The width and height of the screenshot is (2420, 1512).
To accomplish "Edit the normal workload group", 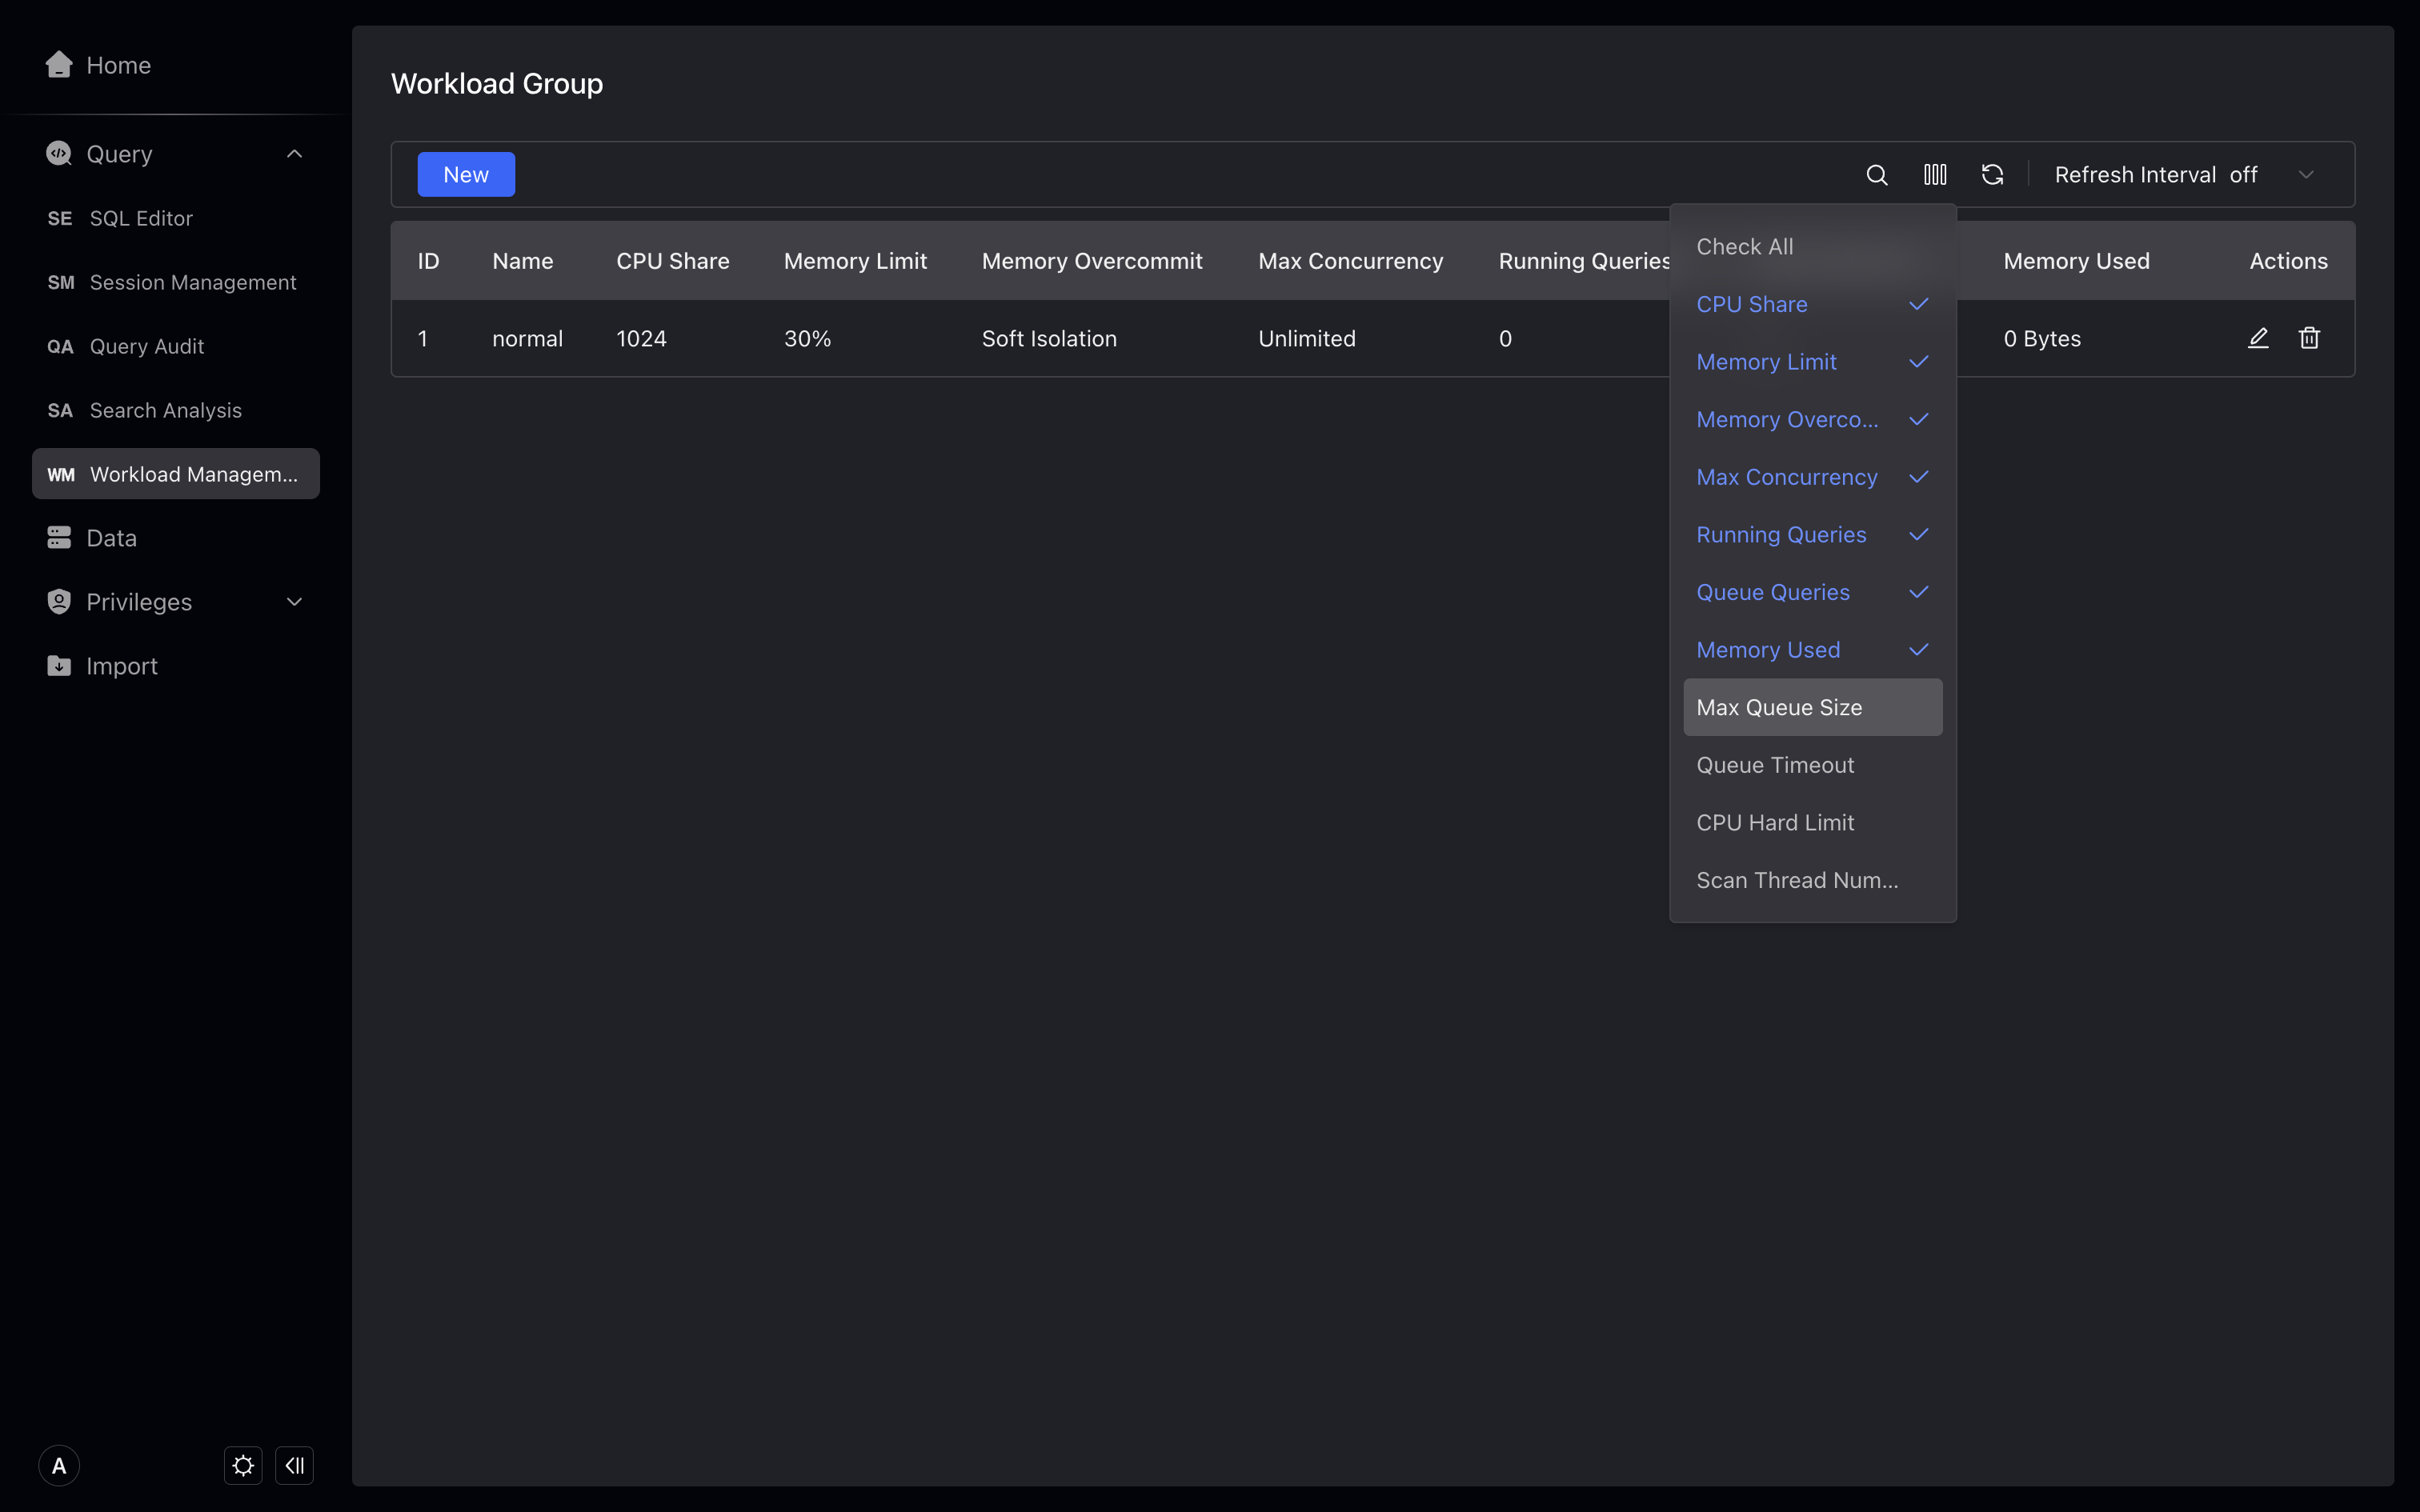I will pos(2258,338).
